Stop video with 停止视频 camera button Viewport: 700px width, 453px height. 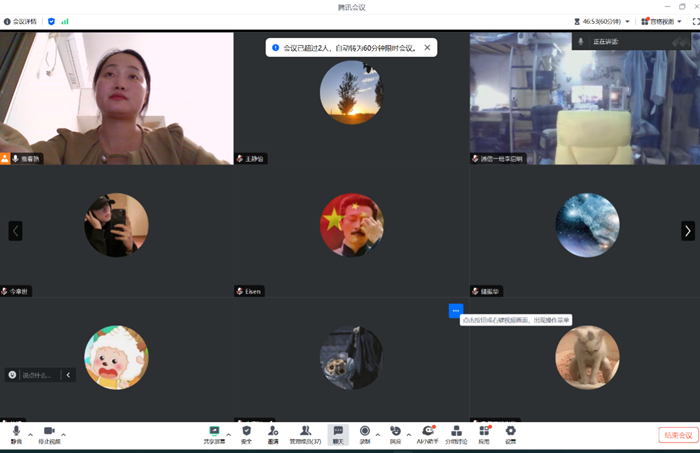click(49, 432)
